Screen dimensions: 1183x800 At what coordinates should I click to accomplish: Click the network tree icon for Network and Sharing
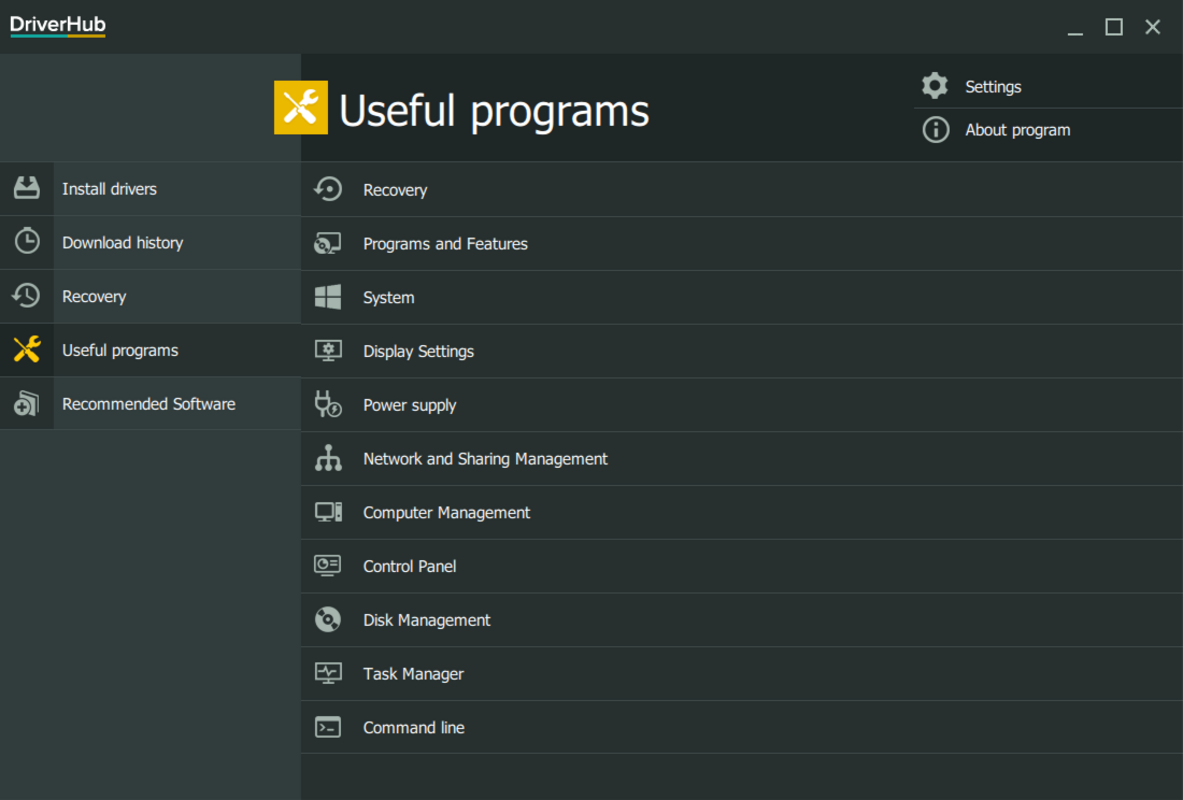[327, 458]
